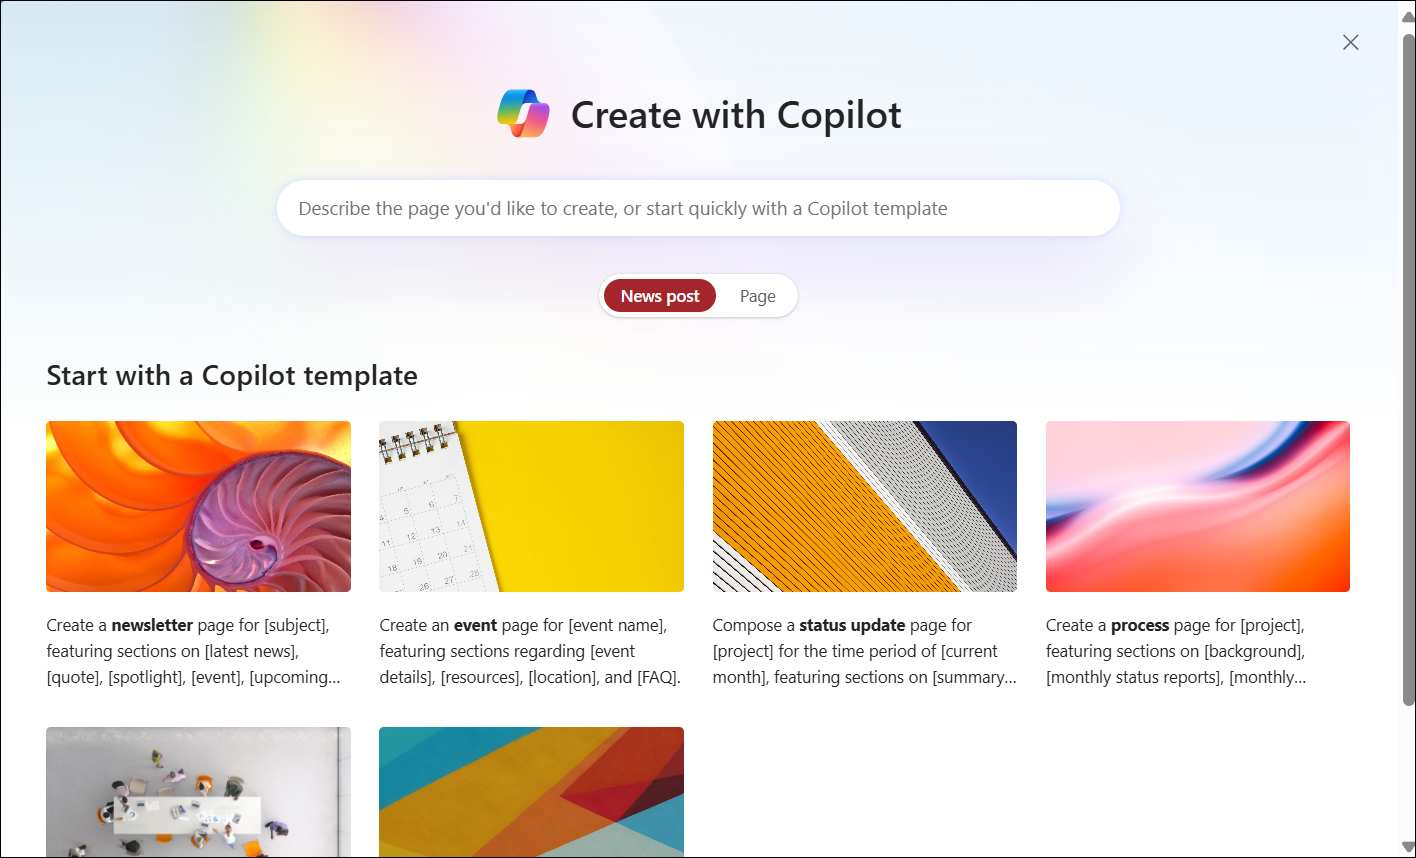The height and width of the screenshot is (858, 1416).
Task: Dismiss the dialog with the X
Action: click(1350, 42)
